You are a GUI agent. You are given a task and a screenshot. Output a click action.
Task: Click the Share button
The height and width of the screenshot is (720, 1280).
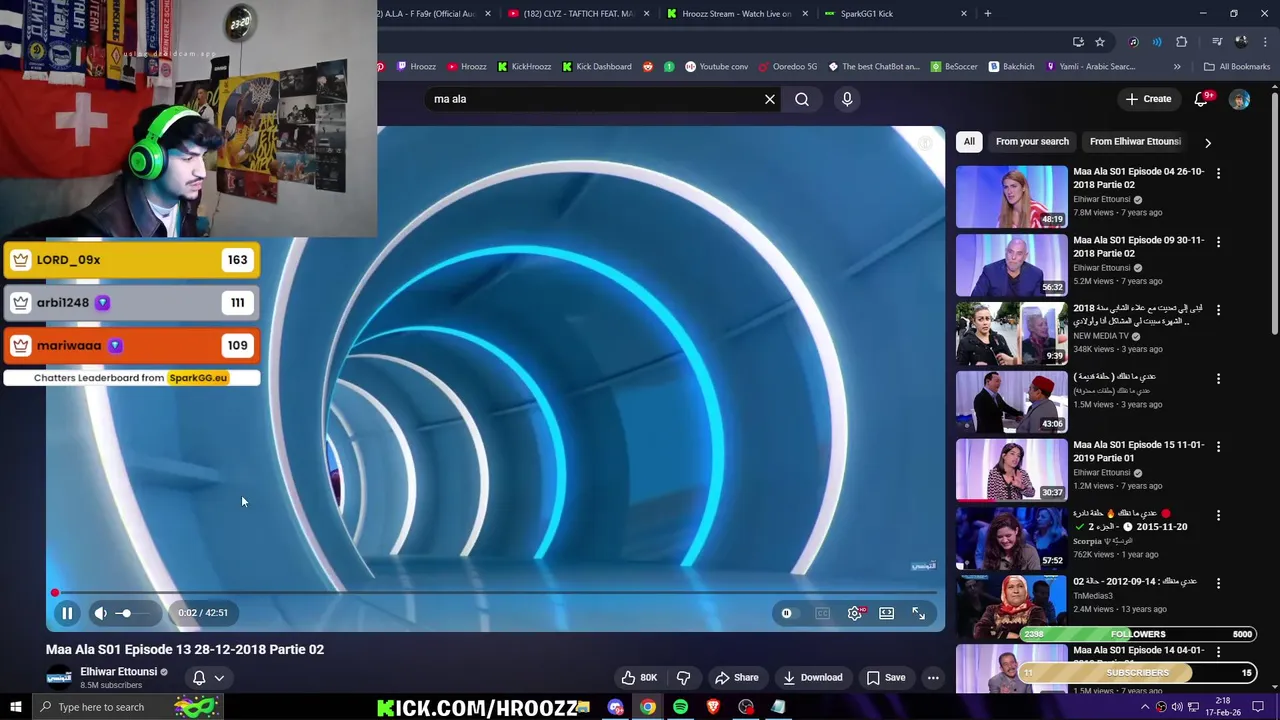click(737, 677)
